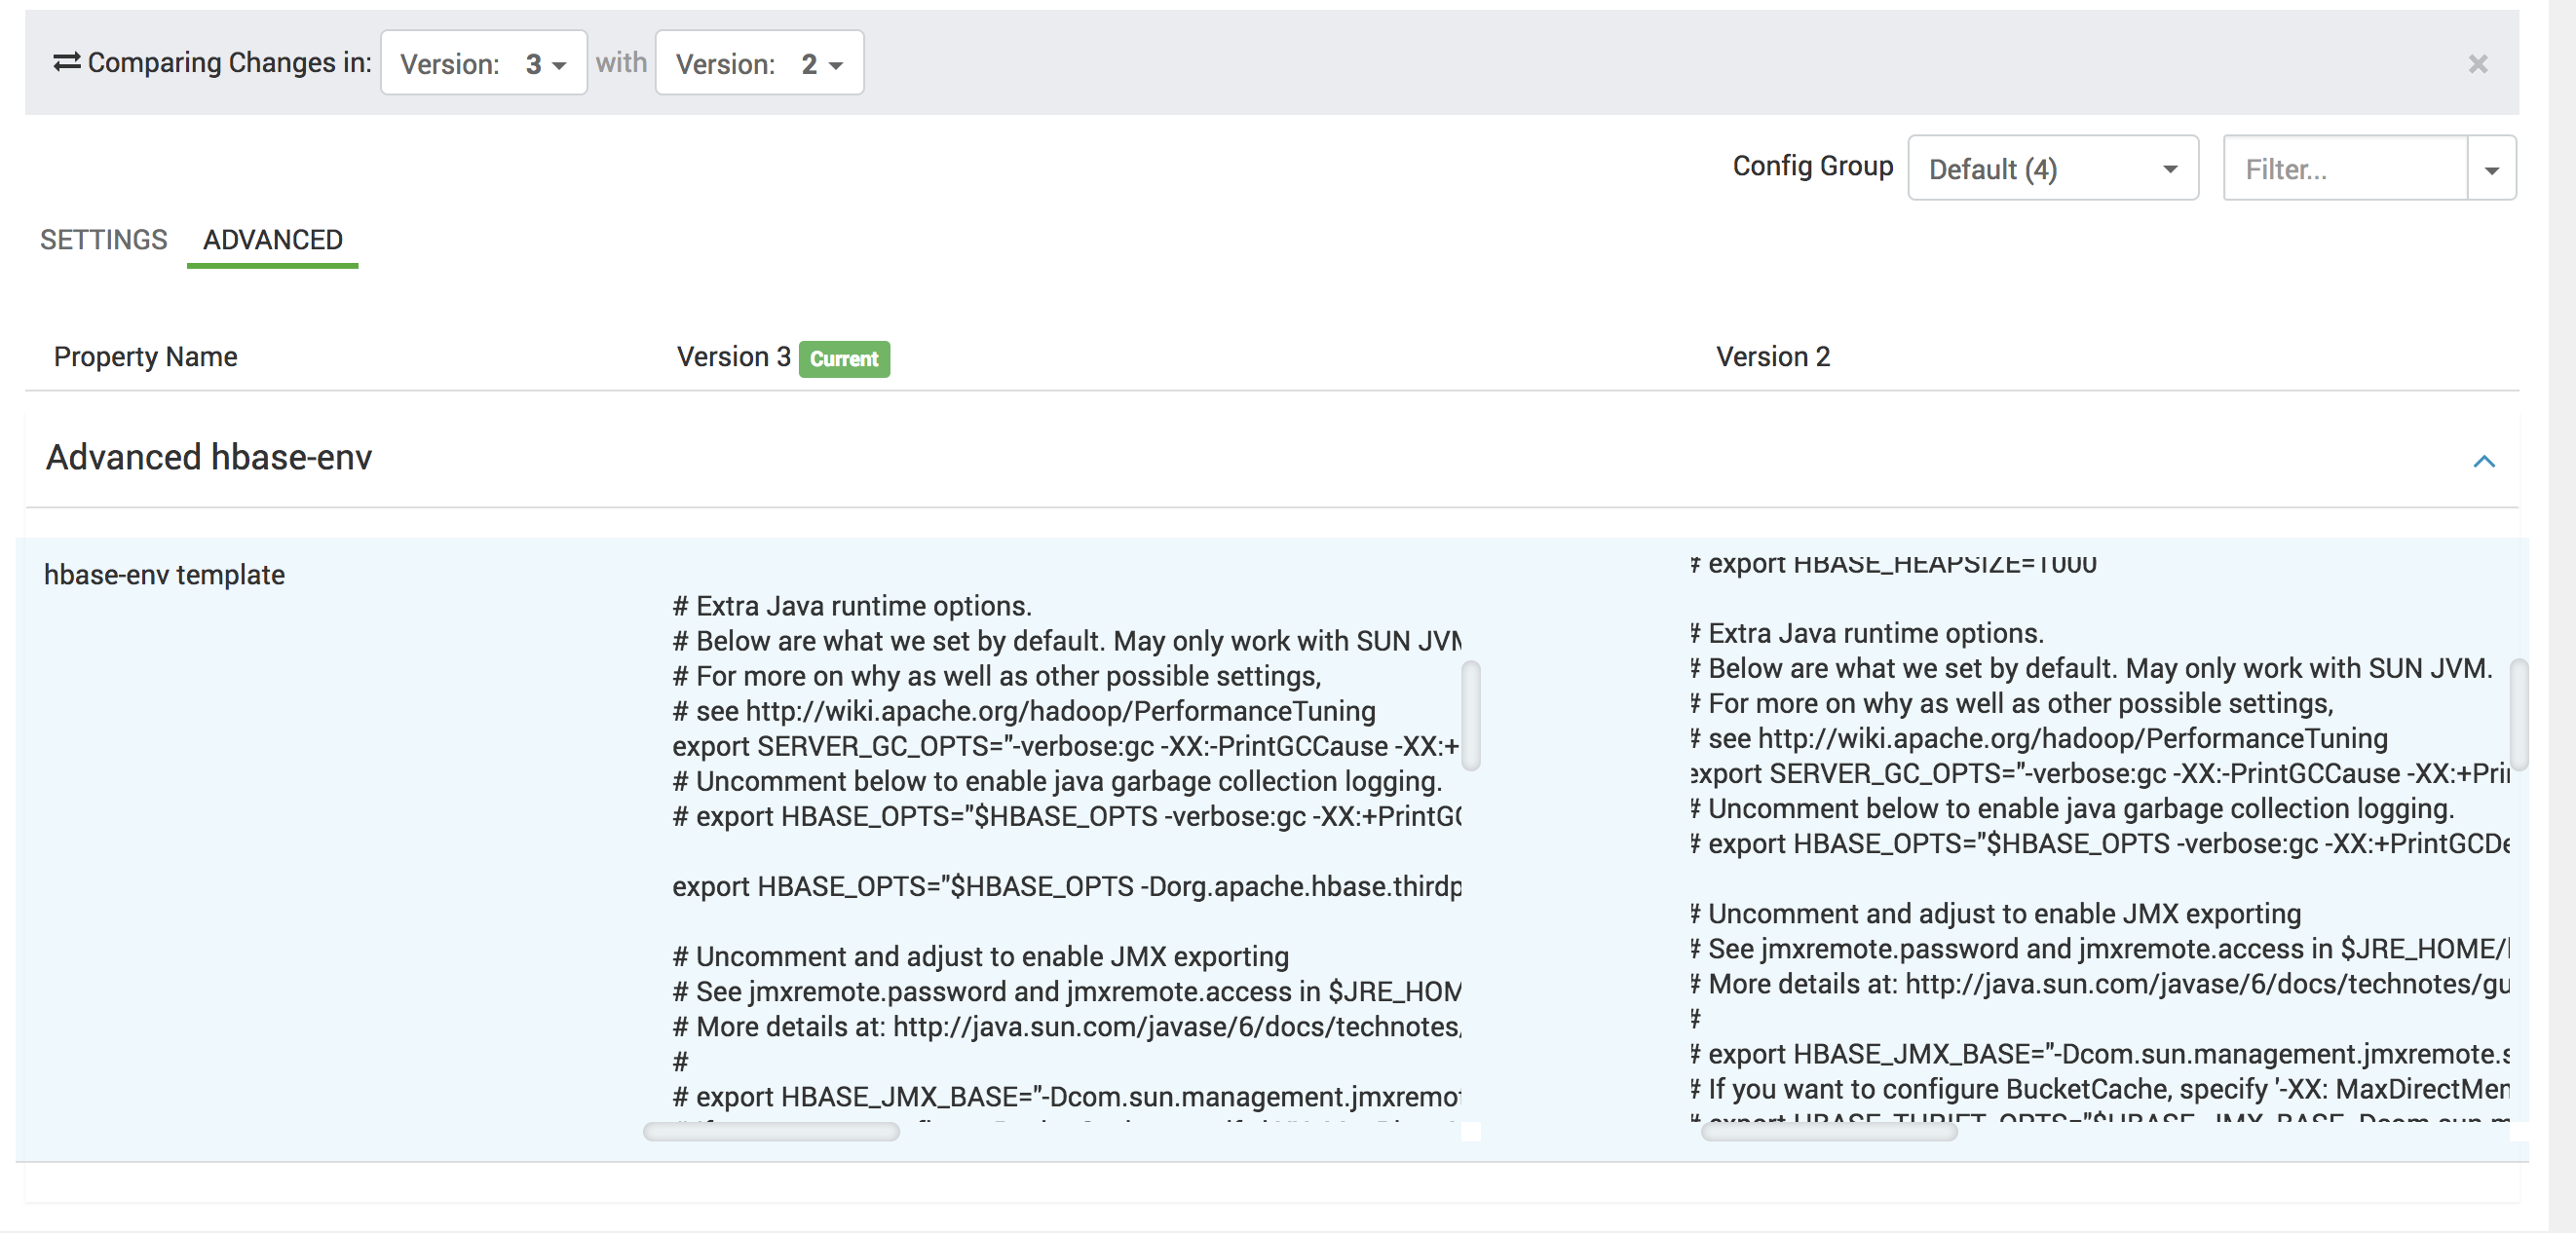This screenshot has height=1233, width=2576.
Task: Dismiss the version comparison with the X icon
Action: (2477, 64)
